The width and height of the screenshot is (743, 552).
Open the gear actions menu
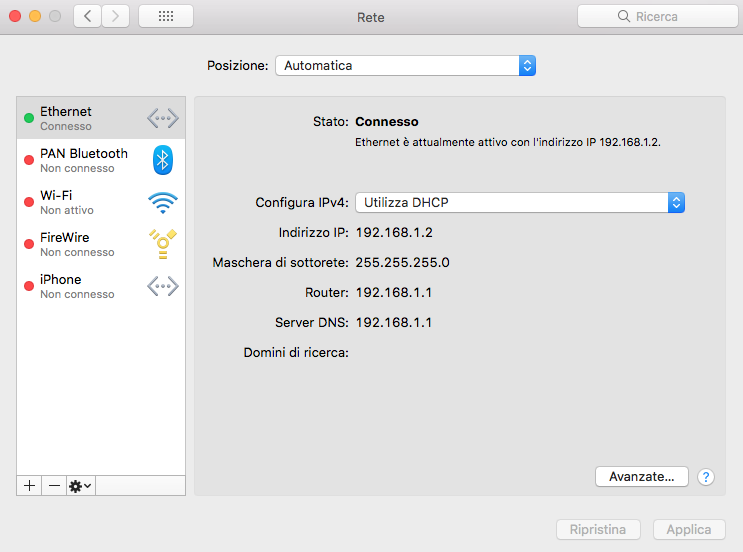80,485
